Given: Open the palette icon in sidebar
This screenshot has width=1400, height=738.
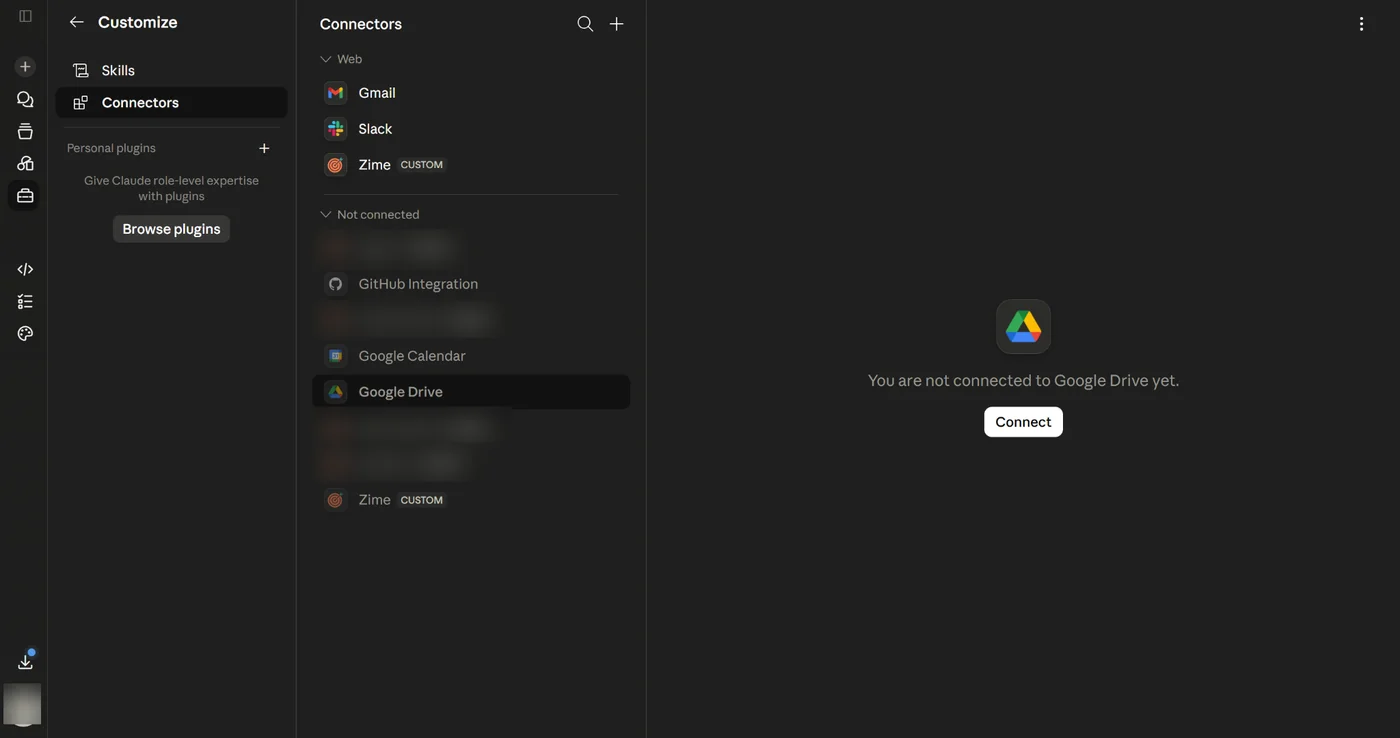Looking at the screenshot, I should coord(25,333).
